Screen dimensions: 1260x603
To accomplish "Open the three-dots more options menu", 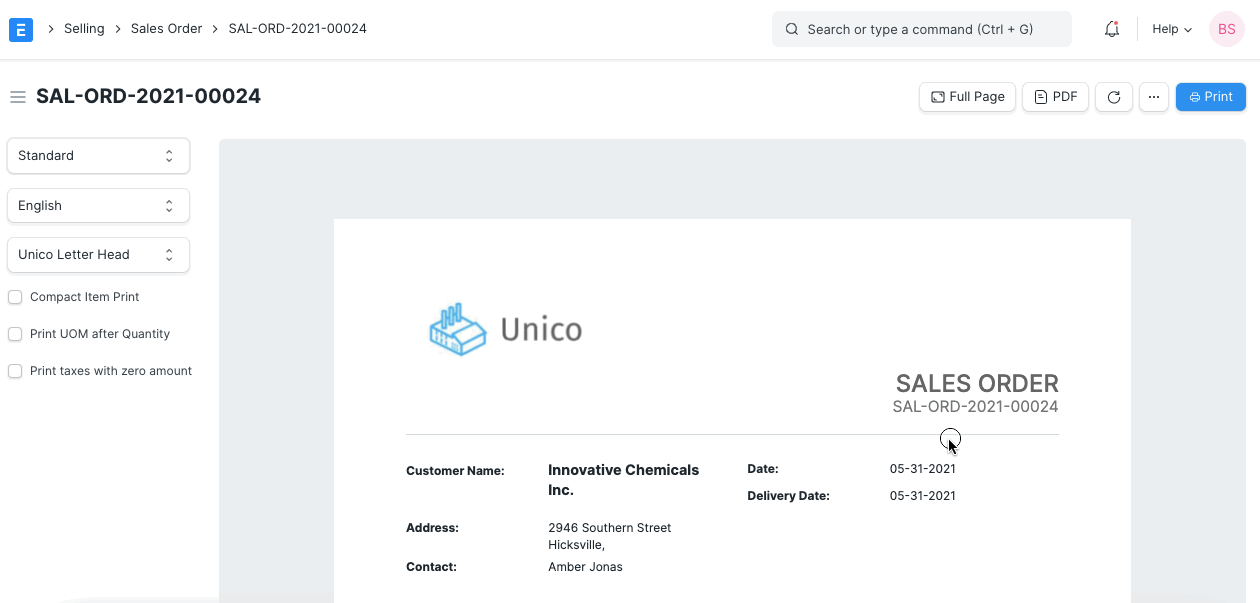I will tap(1153, 97).
